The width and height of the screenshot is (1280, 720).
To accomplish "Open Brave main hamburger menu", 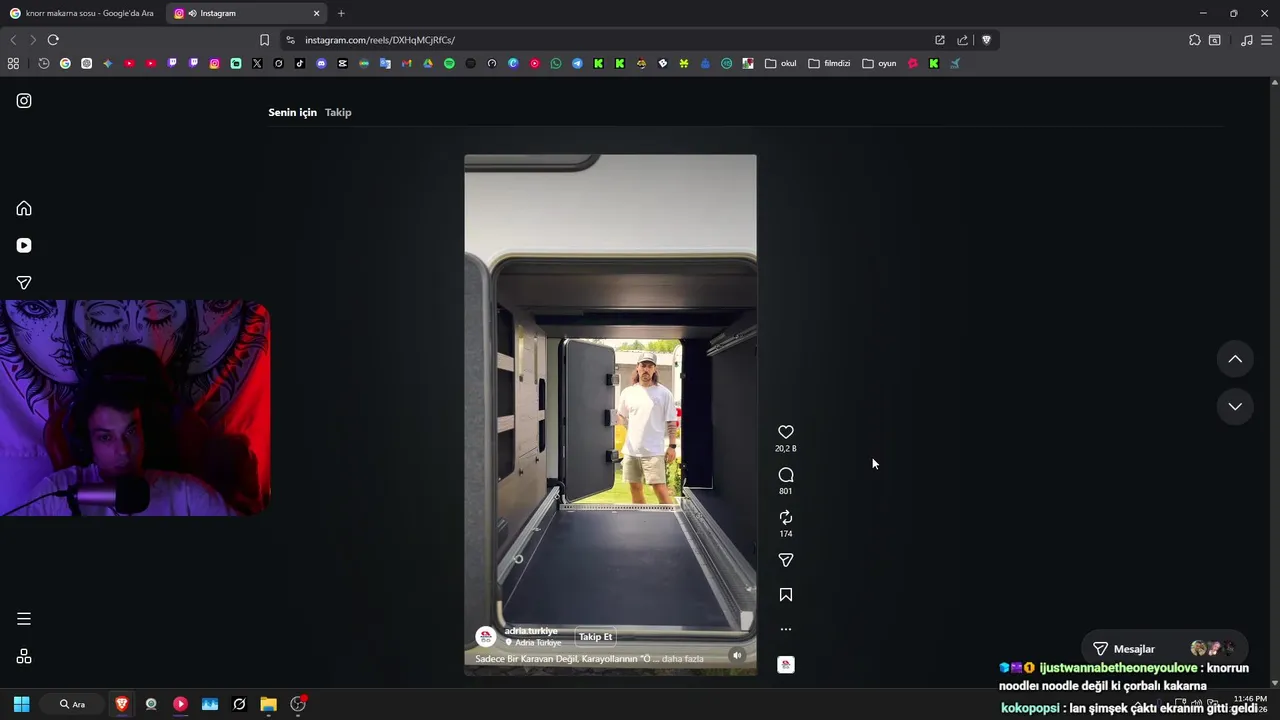I will tap(1267, 40).
